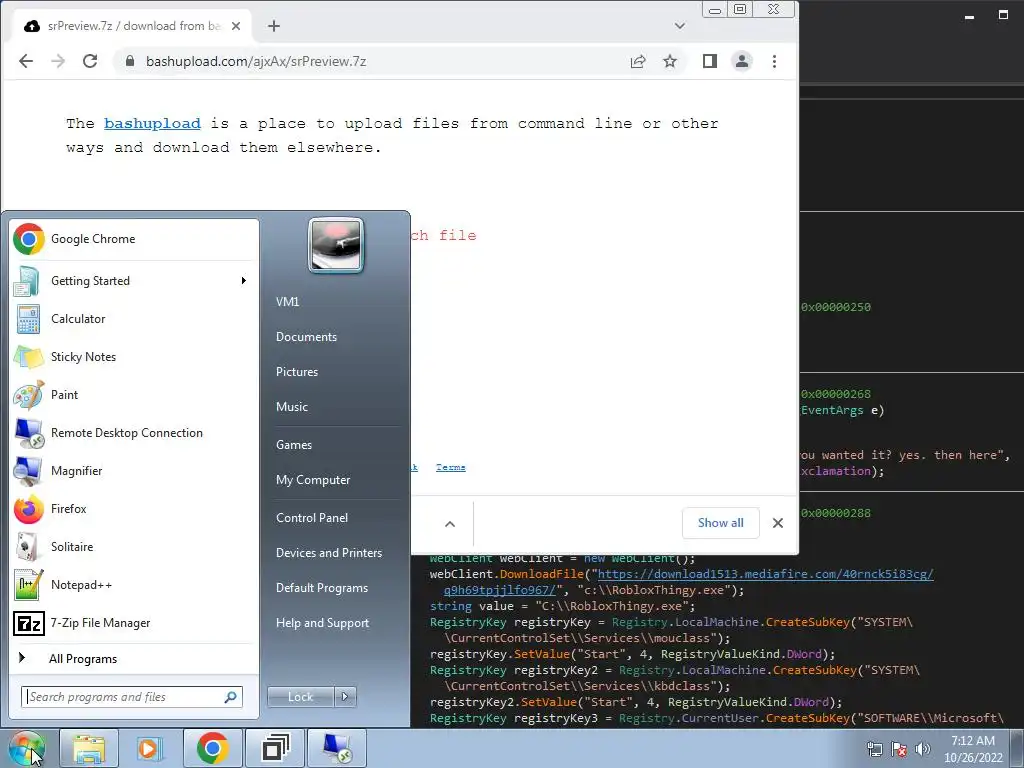
Task: Start the Magnifier tool
Action: (135, 471)
